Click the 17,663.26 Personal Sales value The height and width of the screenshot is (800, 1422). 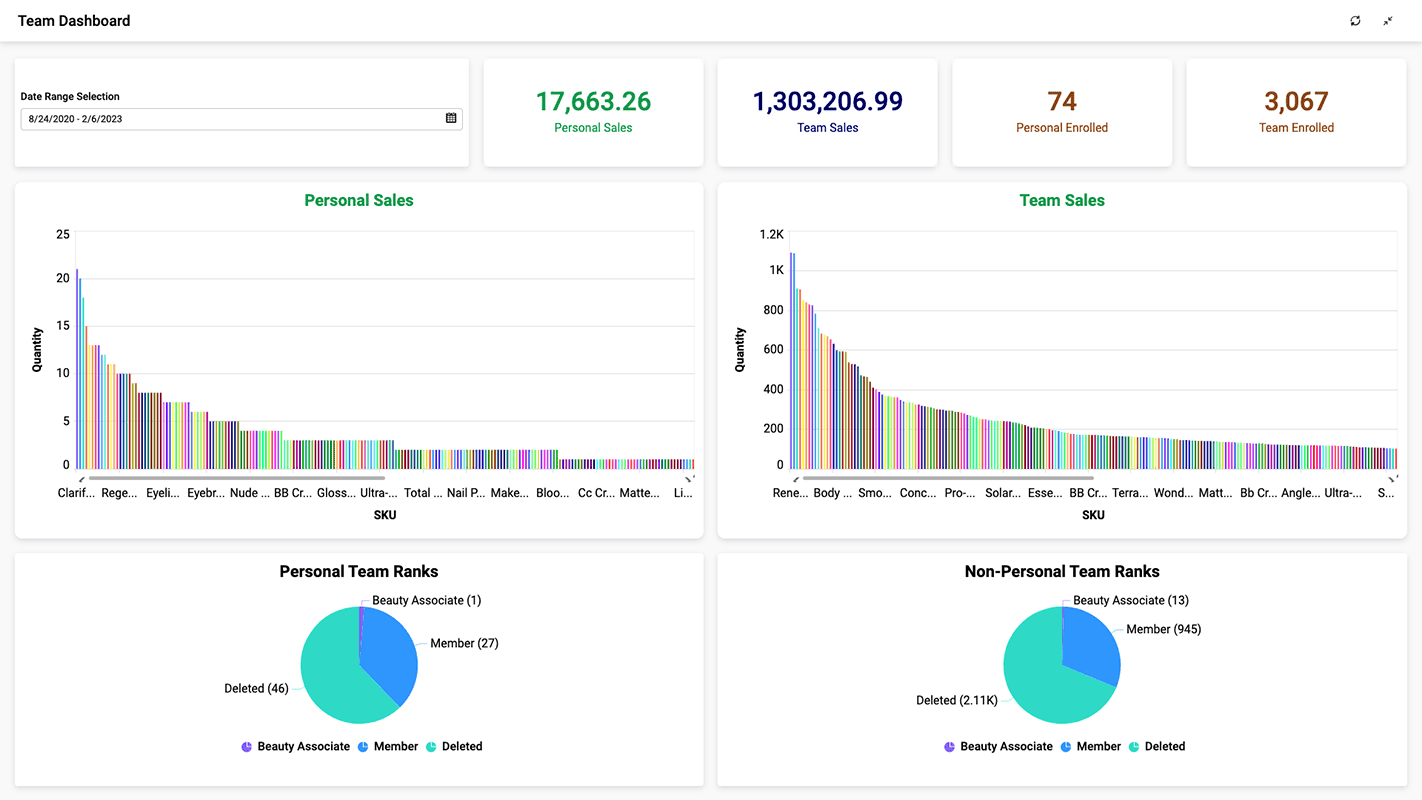[x=593, y=102]
